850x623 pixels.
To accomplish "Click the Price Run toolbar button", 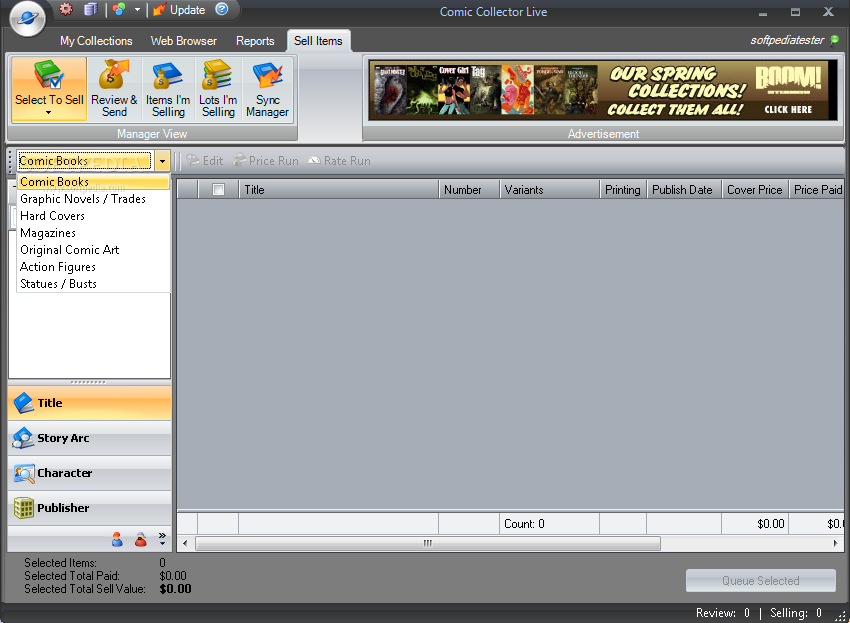I will click(266, 160).
